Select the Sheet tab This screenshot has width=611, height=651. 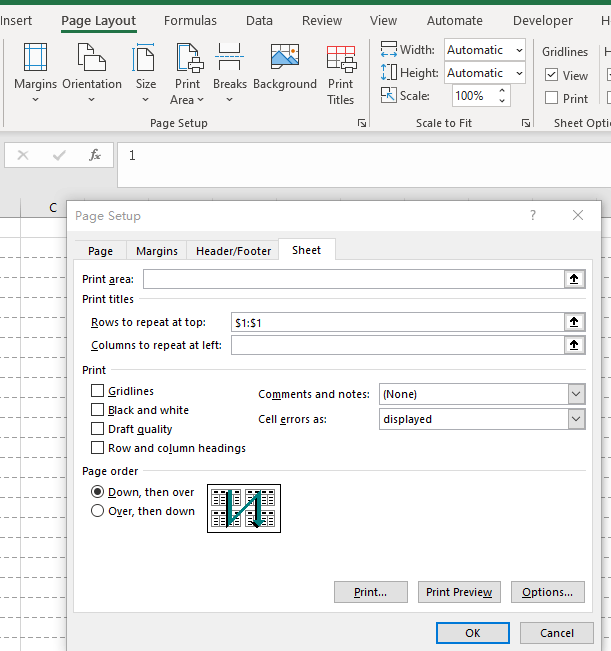307,250
